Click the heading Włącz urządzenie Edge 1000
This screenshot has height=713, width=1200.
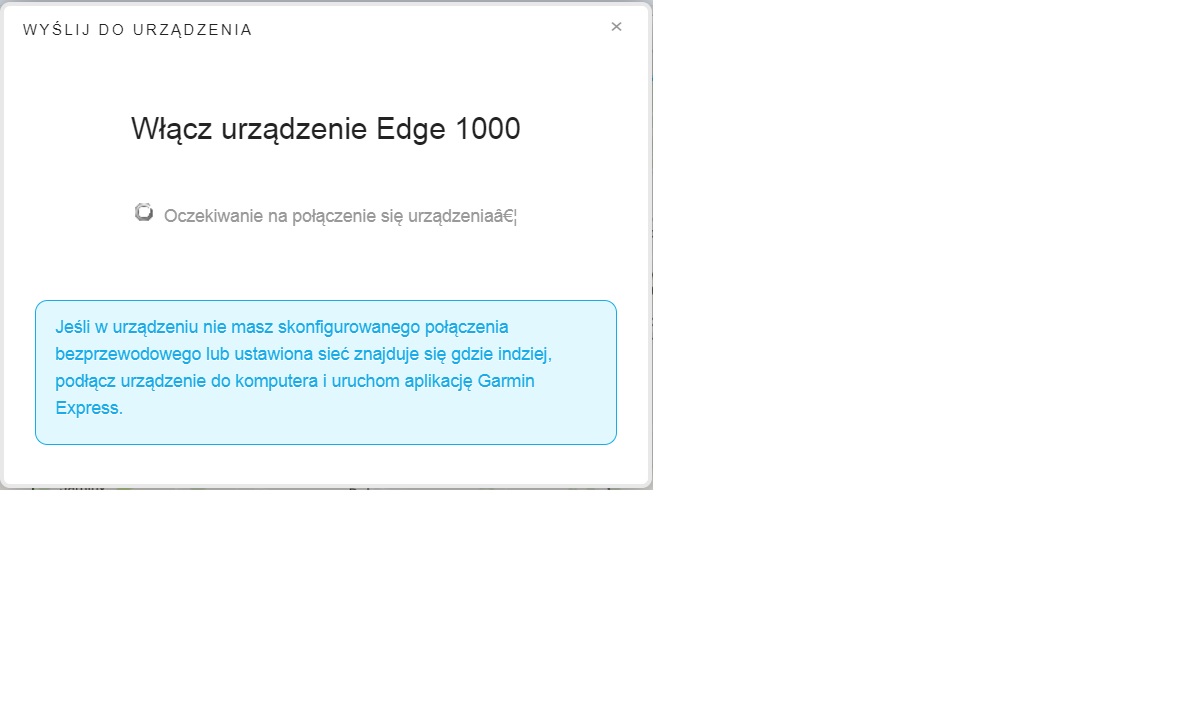pyautogui.click(x=326, y=129)
